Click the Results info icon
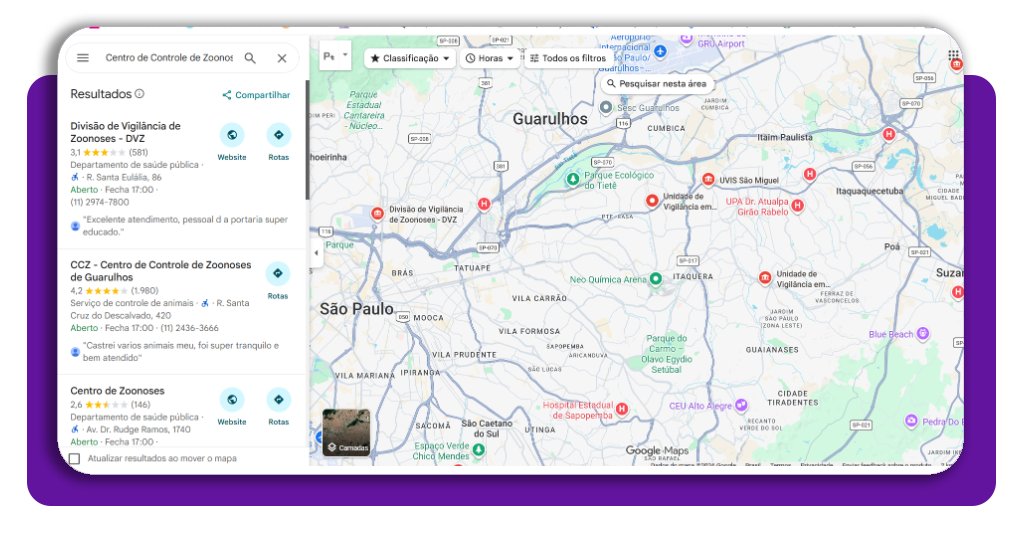This screenshot has height=536, width=1024. pos(139,94)
